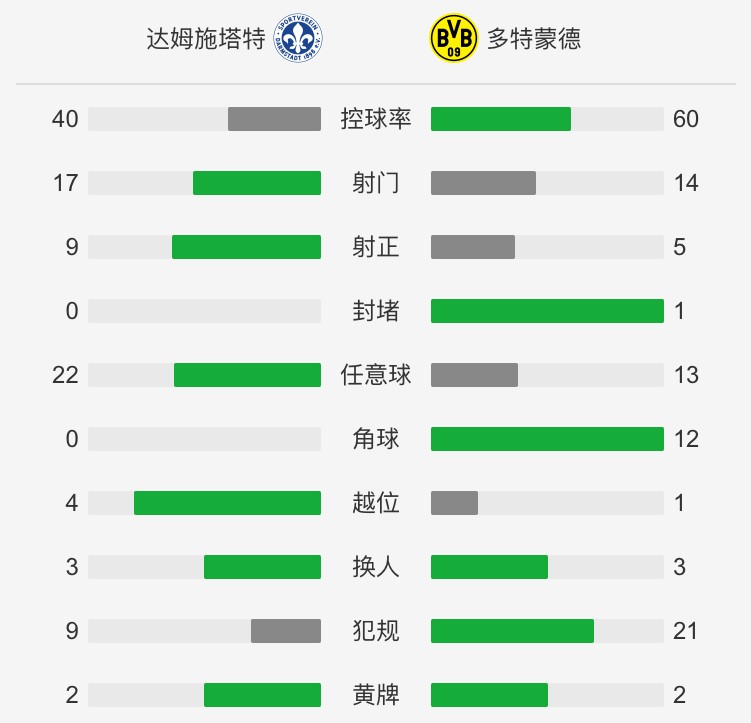
Task: Select the 控球率 stat label
Action: tap(376, 119)
